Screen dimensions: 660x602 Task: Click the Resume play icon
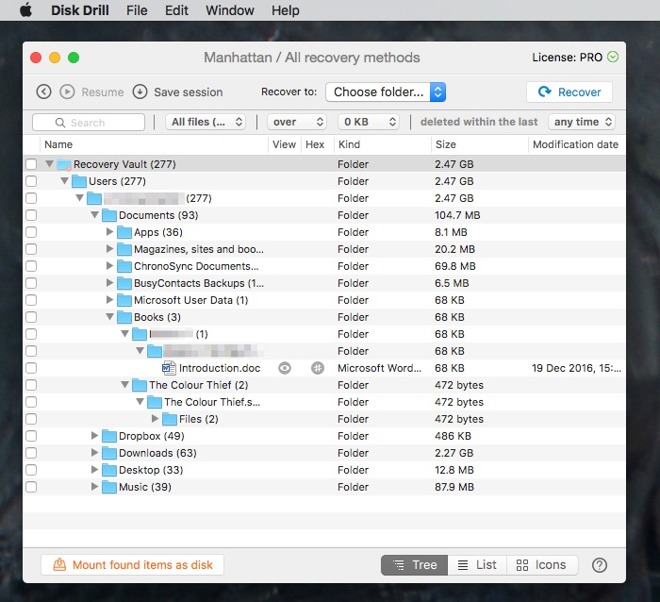(x=67, y=92)
